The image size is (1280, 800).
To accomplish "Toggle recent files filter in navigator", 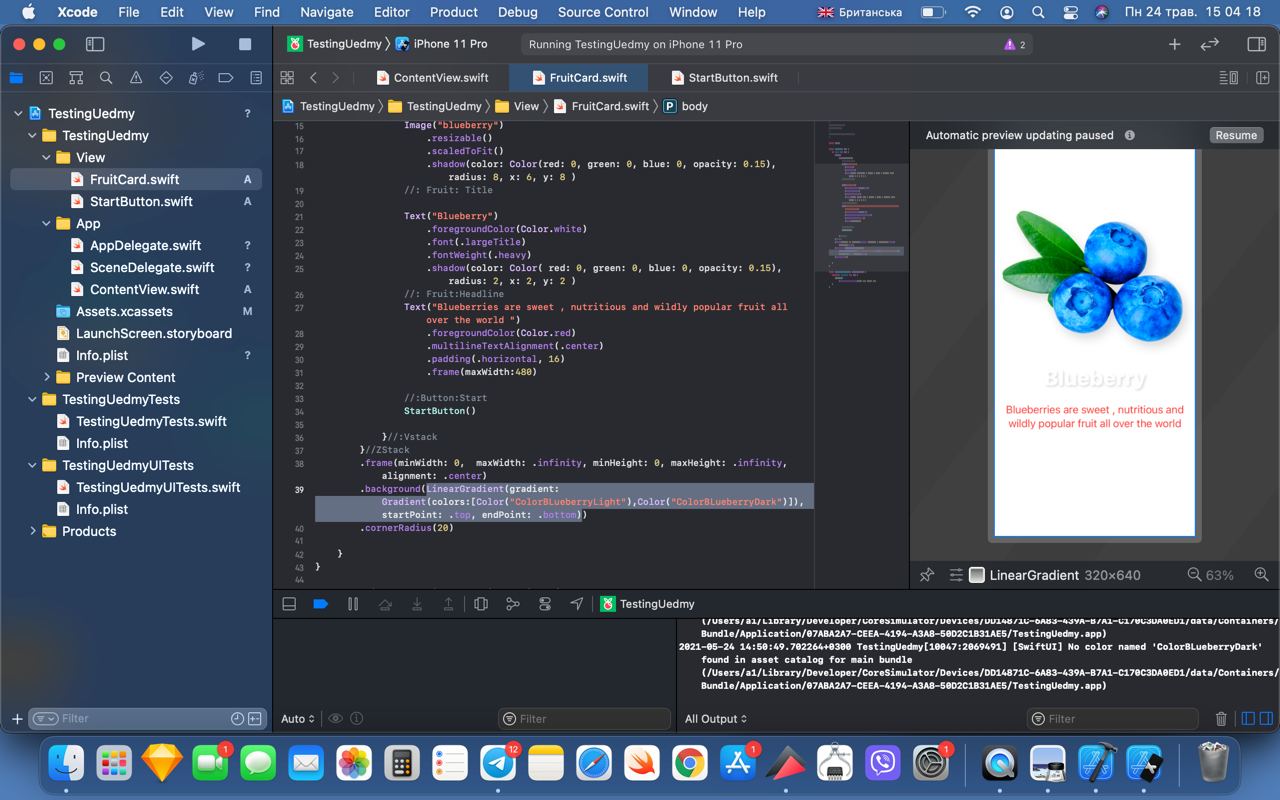I will [237, 719].
